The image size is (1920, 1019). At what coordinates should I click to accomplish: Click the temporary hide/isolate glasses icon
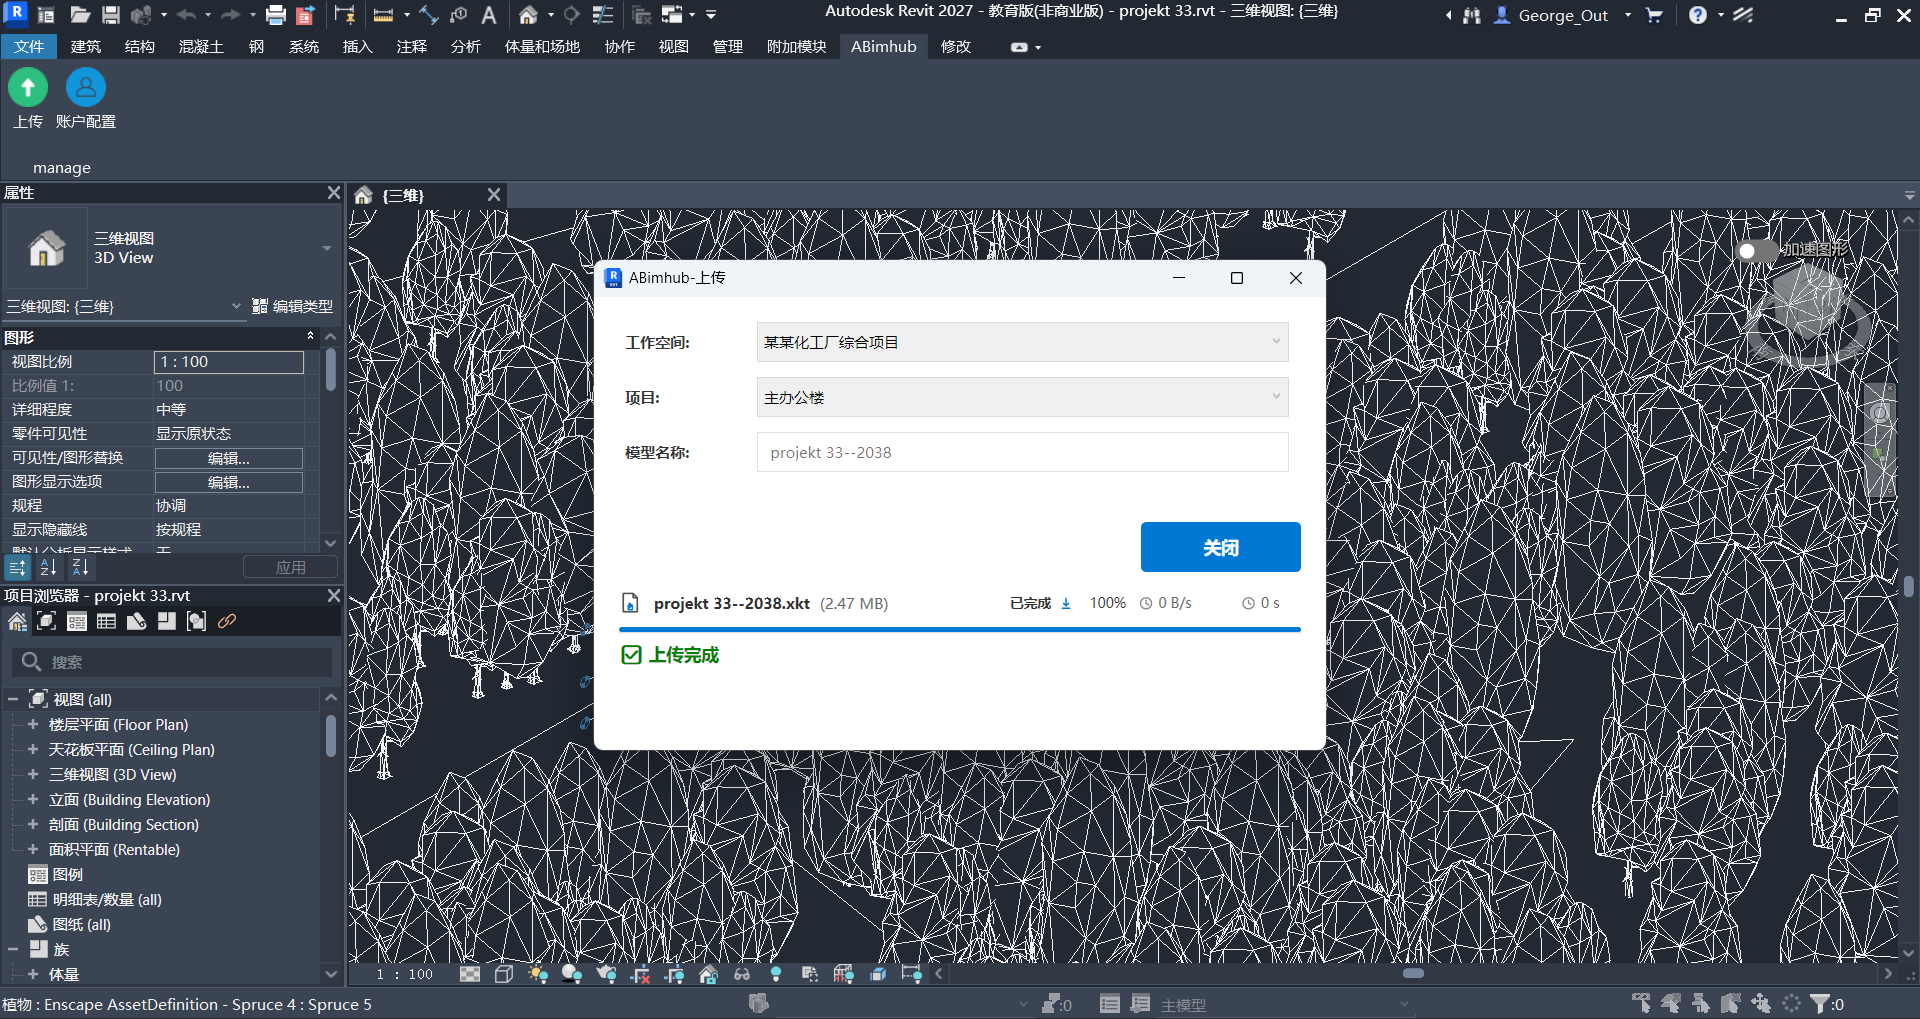pyautogui.click(x=742, y=974)
